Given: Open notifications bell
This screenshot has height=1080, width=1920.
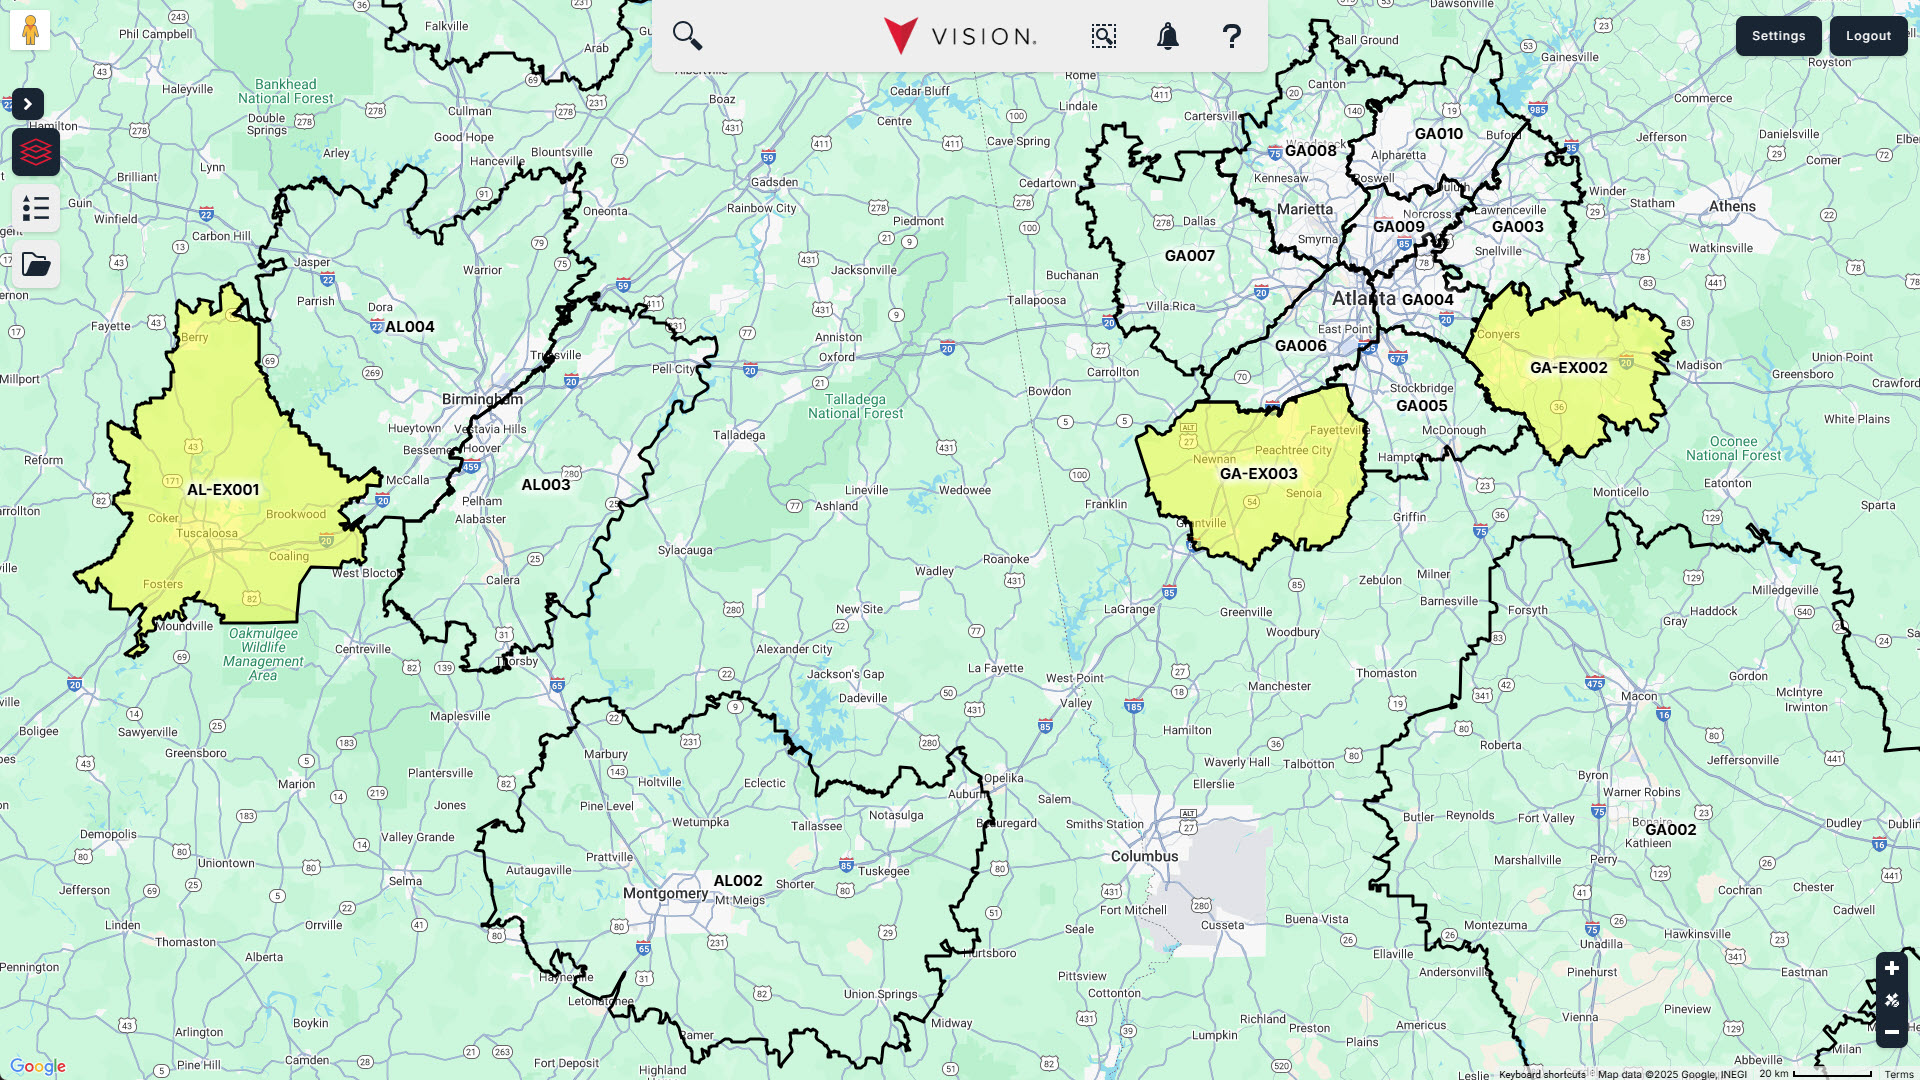Looking at the screenshot, I should point(1167,36).
